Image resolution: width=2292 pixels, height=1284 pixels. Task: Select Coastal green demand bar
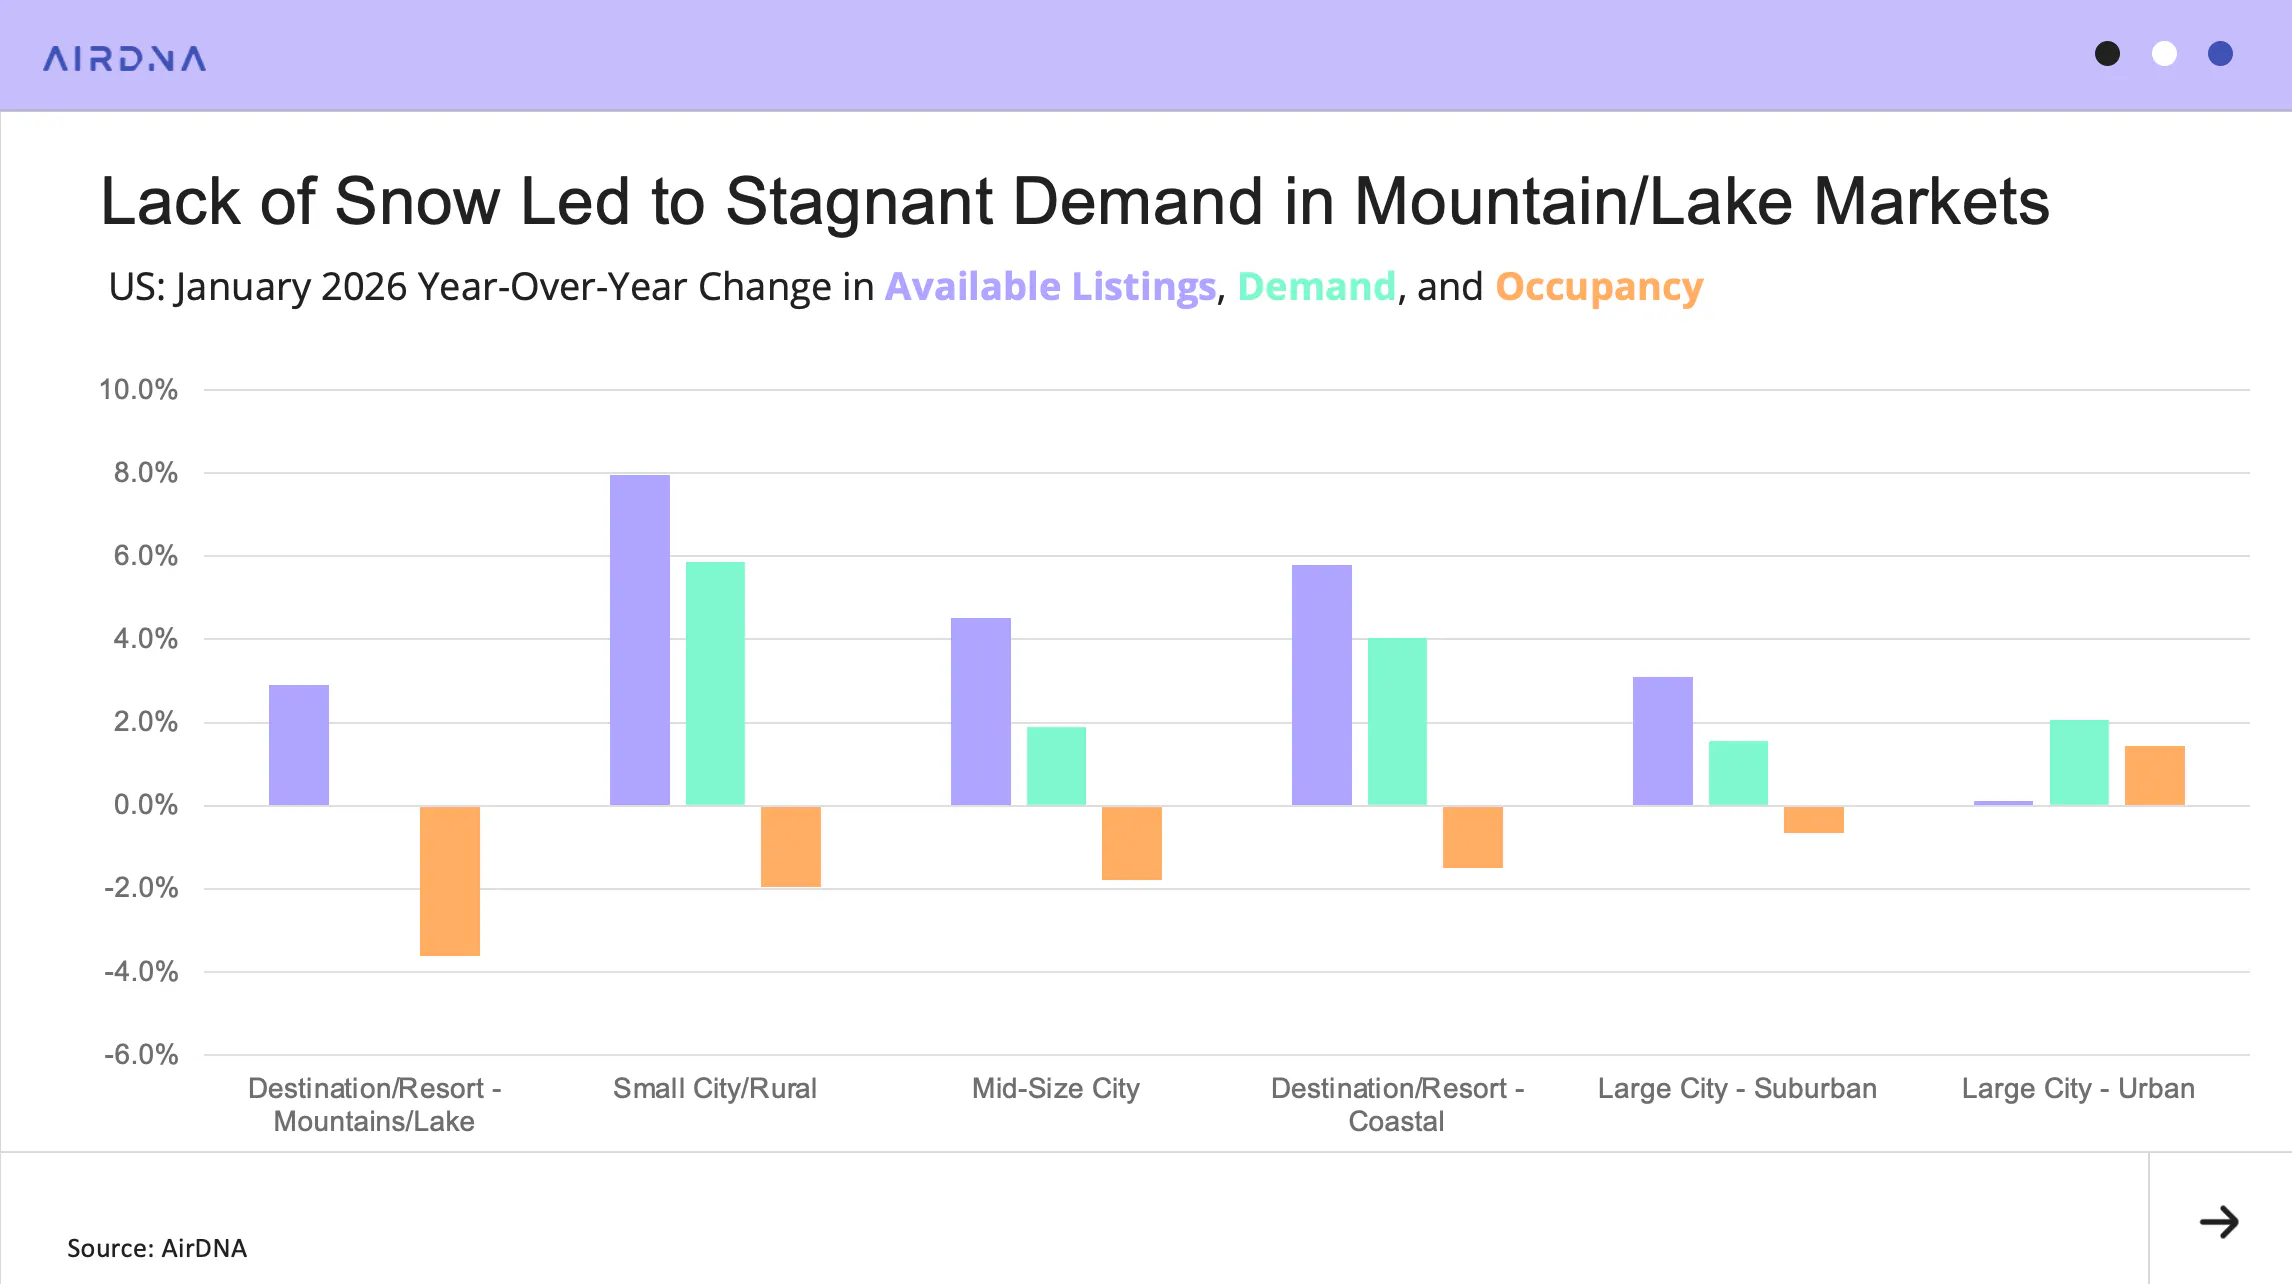pyautogui.click(x=1397, y=722)
